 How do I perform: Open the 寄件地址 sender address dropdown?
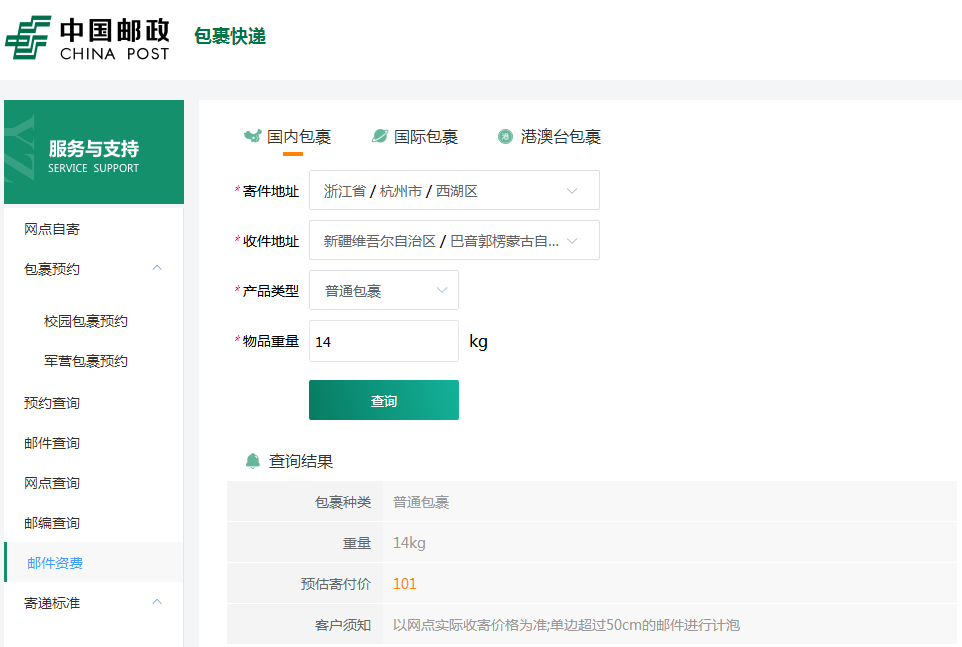click(x=454, y=190)
